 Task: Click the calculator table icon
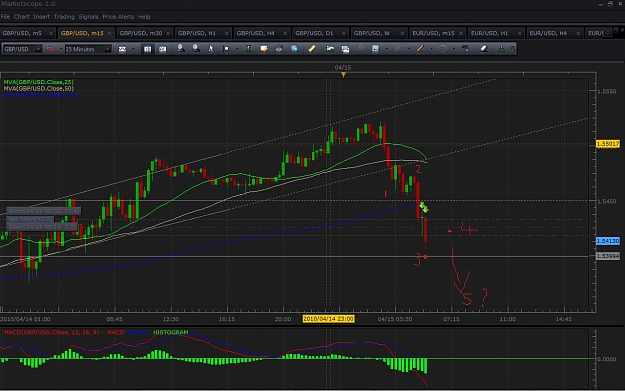tap(375, 49)
